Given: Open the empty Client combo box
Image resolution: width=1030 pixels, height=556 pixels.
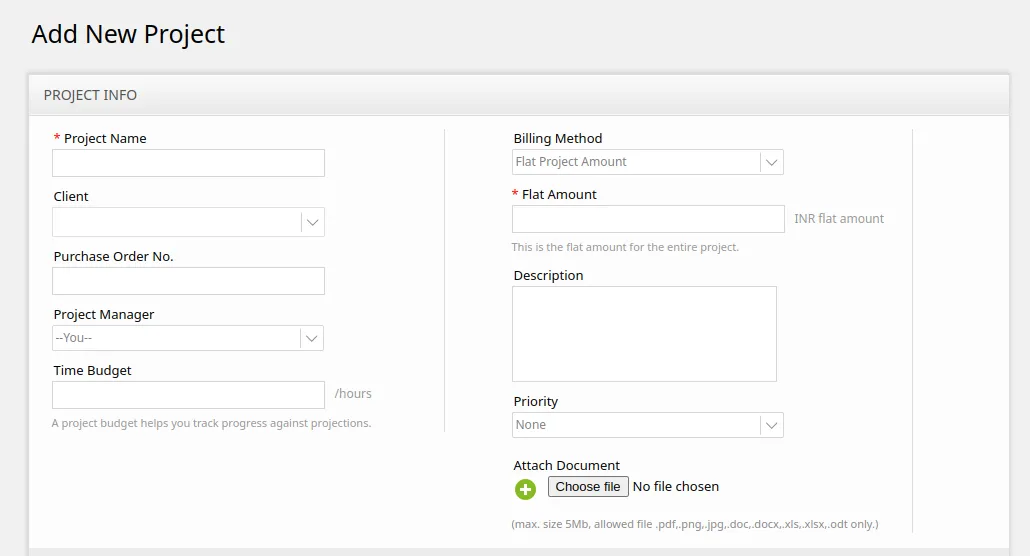Looking at the screenshot, I should coord(189,222).
